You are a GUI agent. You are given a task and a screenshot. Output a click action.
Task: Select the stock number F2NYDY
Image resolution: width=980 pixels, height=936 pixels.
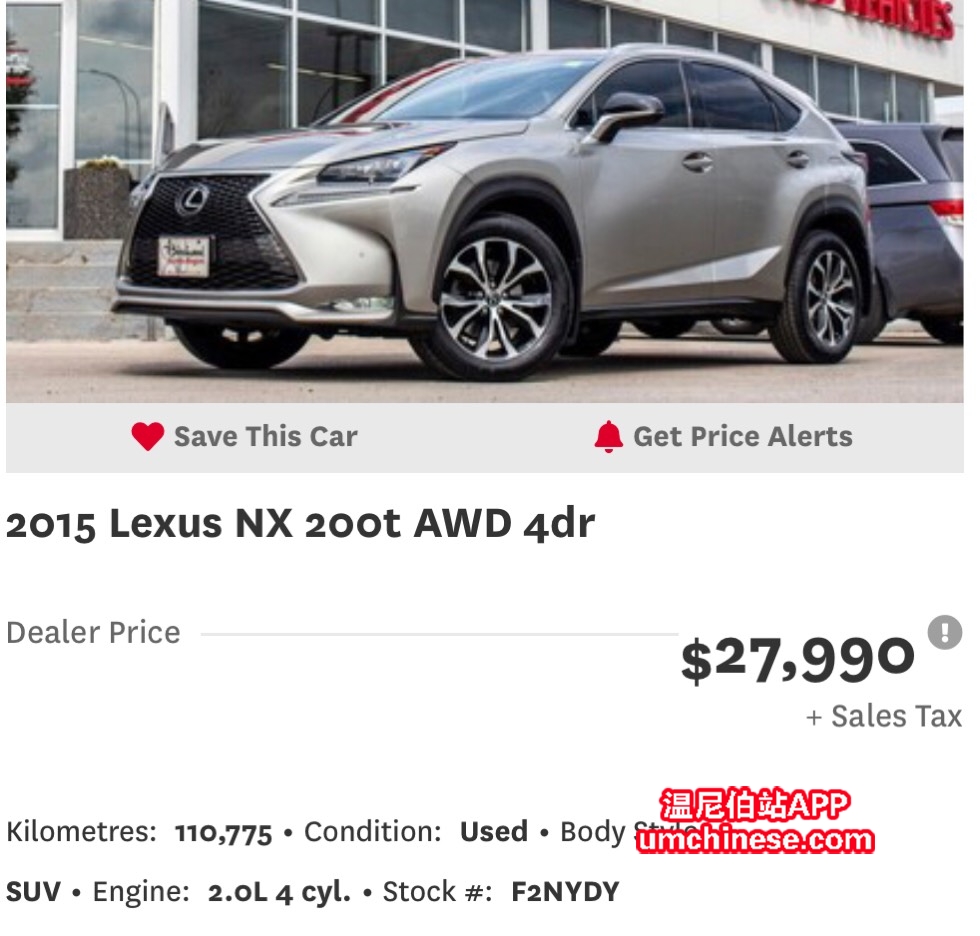pyautogui.click(x=565, y=892)
